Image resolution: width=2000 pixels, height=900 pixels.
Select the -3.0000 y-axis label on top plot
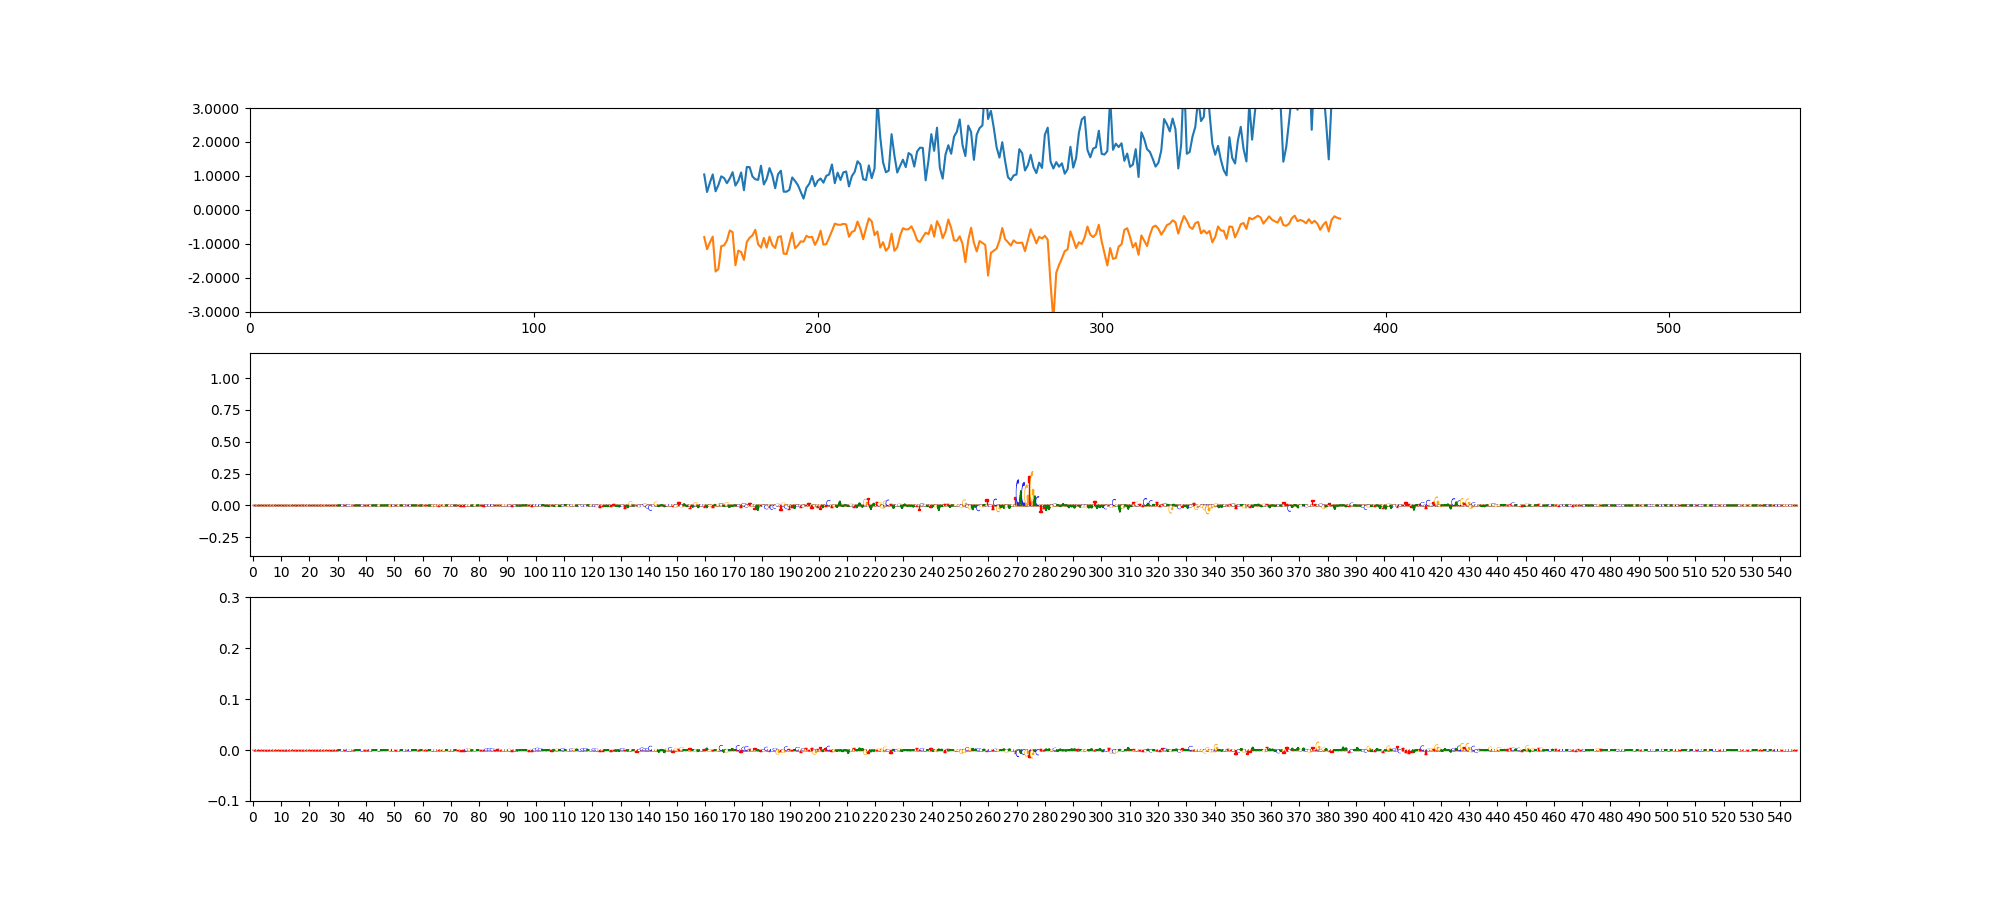tap(214, 312)
